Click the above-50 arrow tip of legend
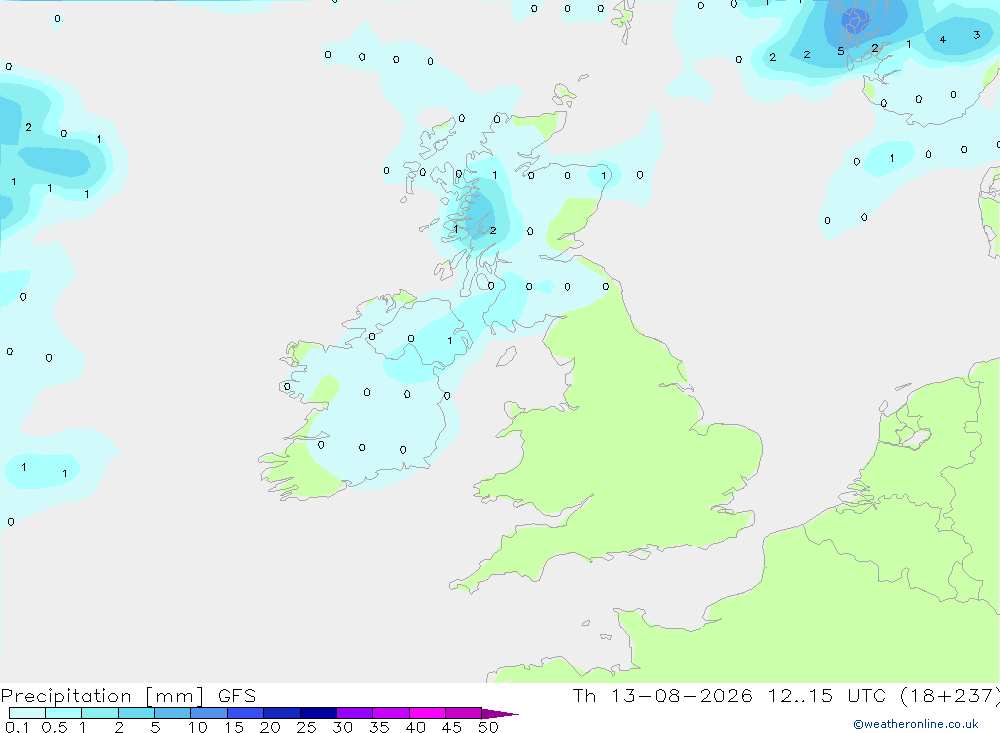Image resolution: width=1000 pixels, height=733 pixels. [x=500, y=714]
